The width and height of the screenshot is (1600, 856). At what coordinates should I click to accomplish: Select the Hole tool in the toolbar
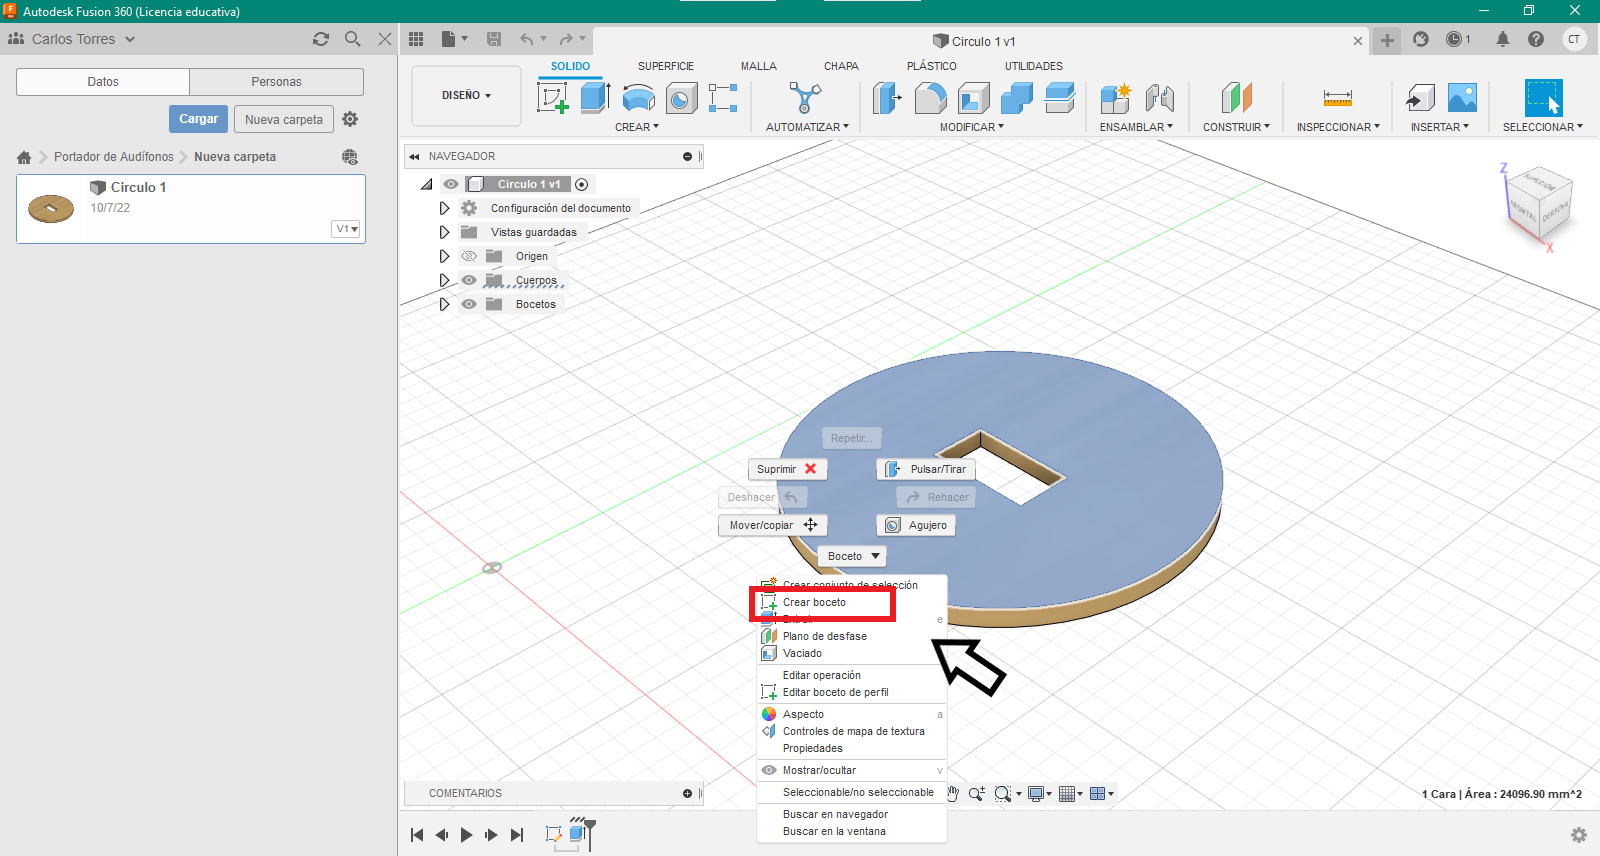(681, 98)
